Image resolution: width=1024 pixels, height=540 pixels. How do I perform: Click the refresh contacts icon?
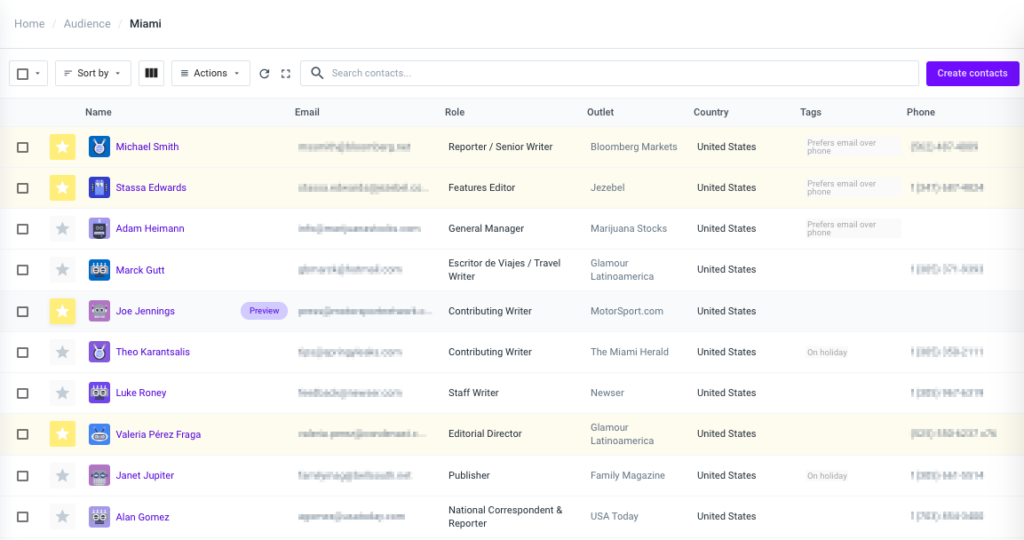tap(264, 73)
